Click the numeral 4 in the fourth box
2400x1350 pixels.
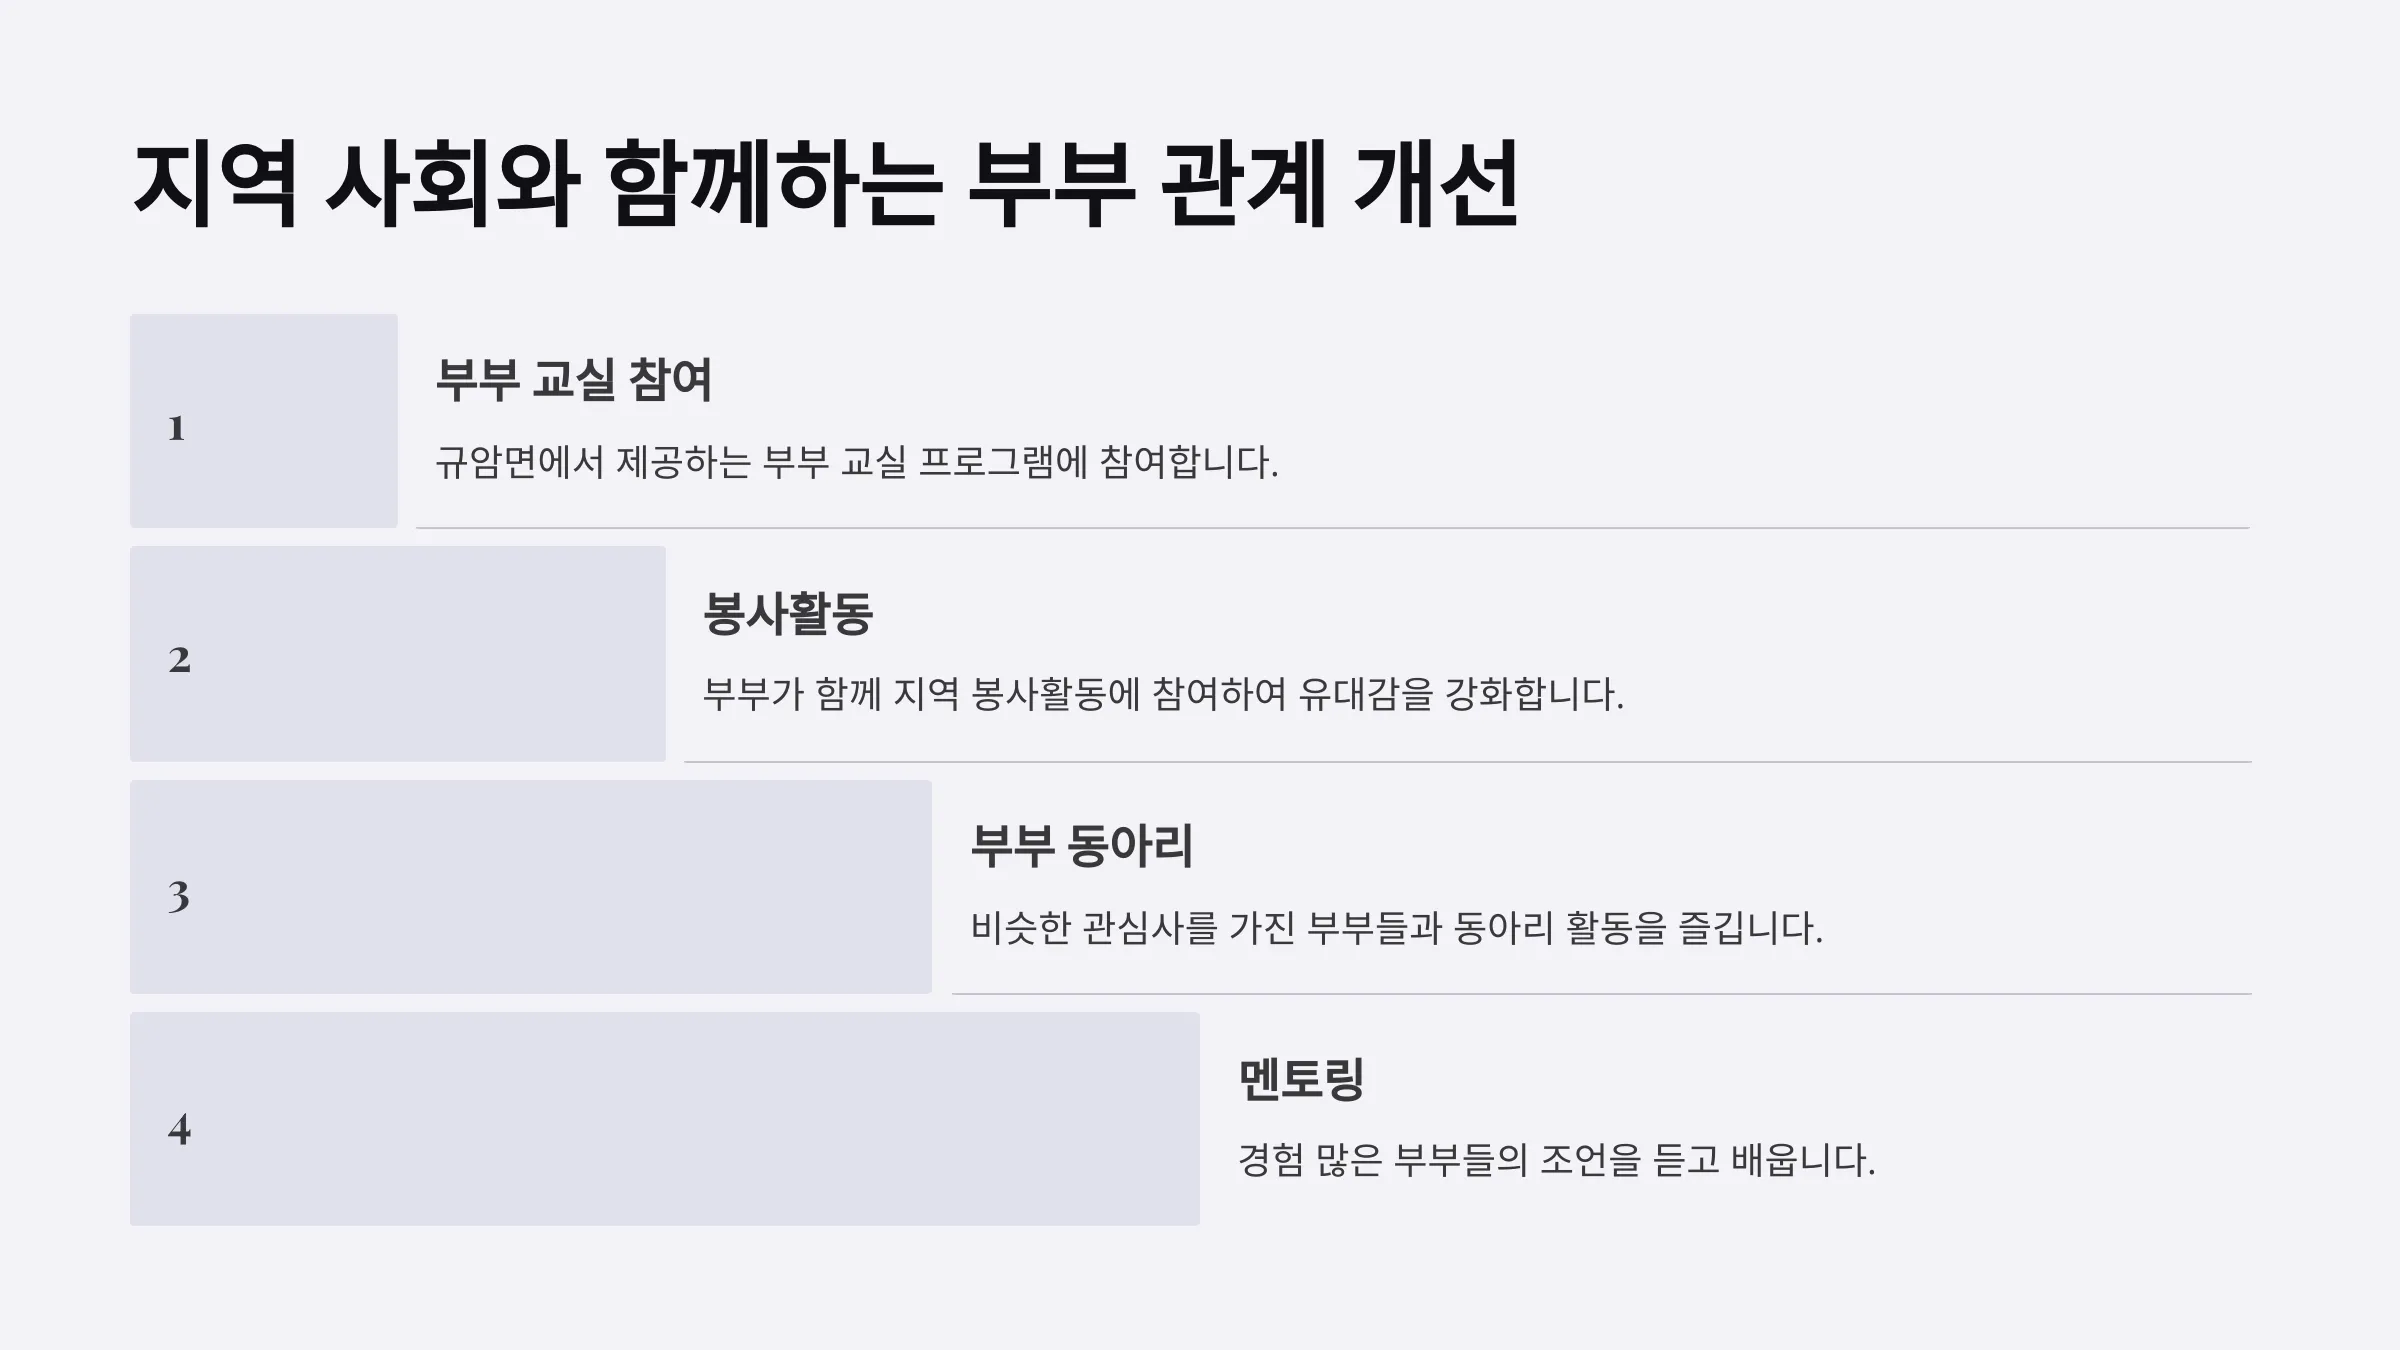click(179, 1129)
